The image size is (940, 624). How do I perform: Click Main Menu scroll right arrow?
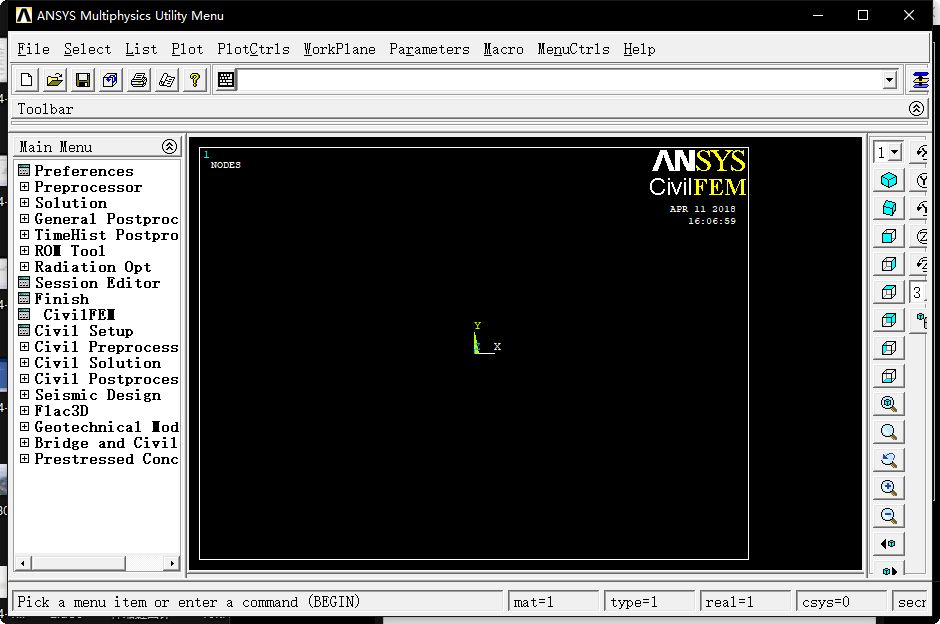172,563
